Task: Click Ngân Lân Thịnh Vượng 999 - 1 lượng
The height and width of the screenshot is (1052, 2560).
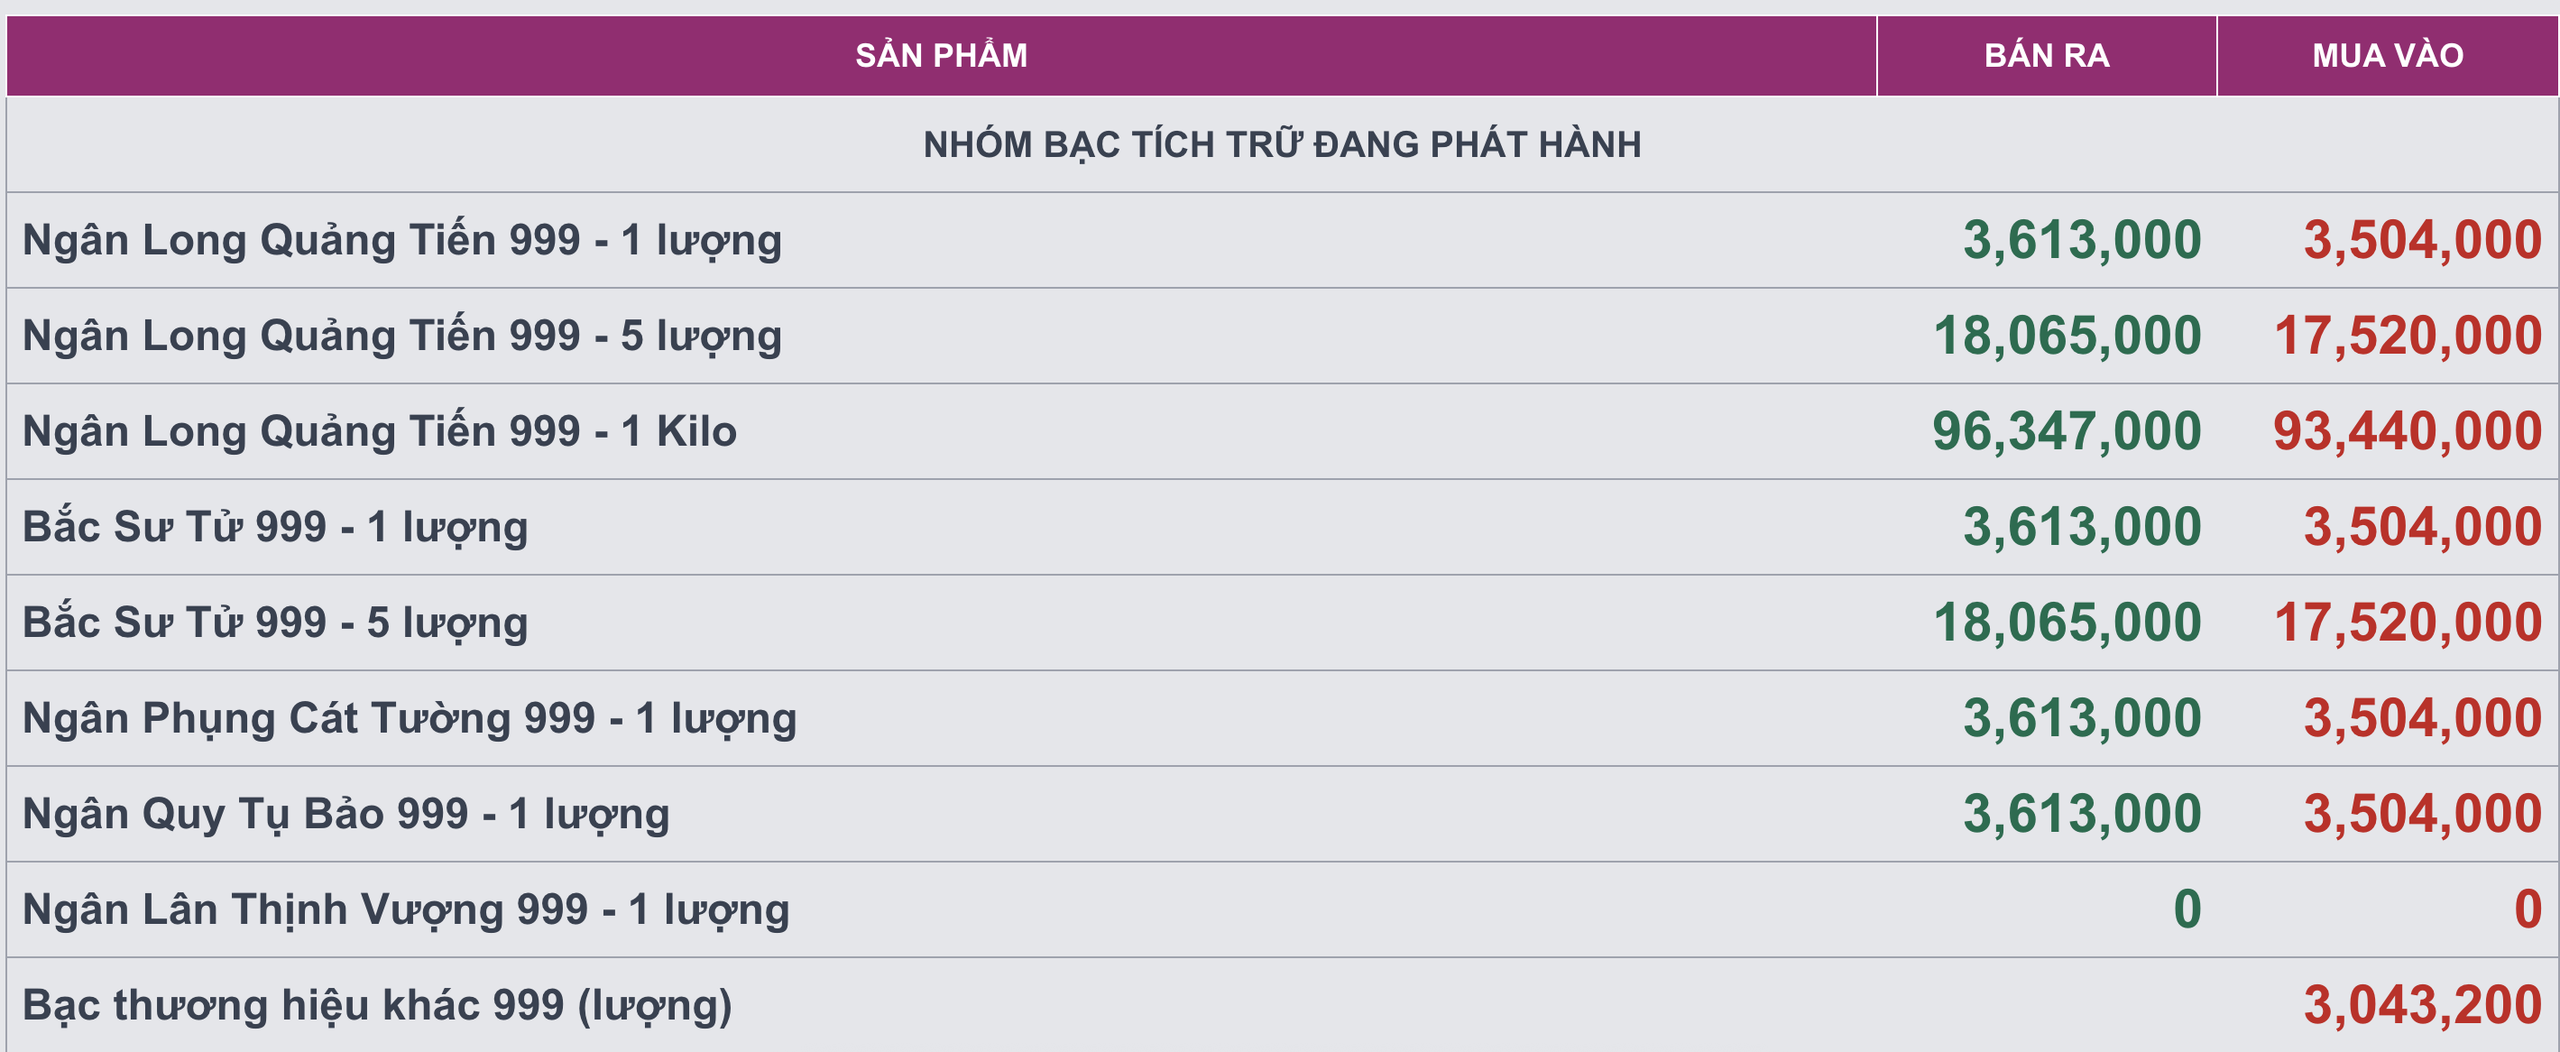Action: (406, 909)
